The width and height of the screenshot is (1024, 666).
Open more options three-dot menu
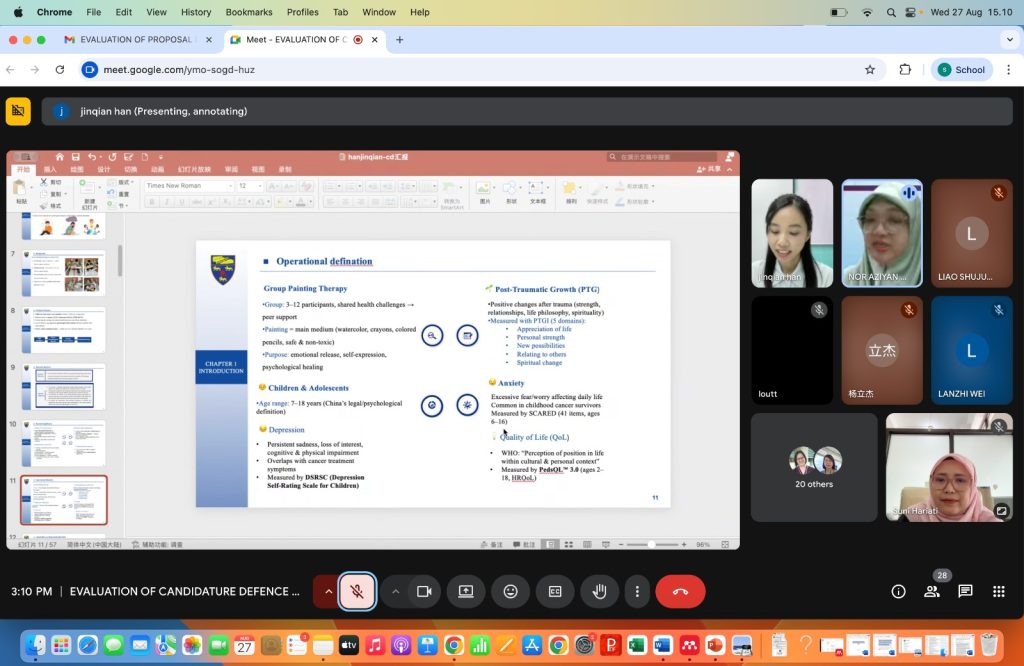(637, 591)
